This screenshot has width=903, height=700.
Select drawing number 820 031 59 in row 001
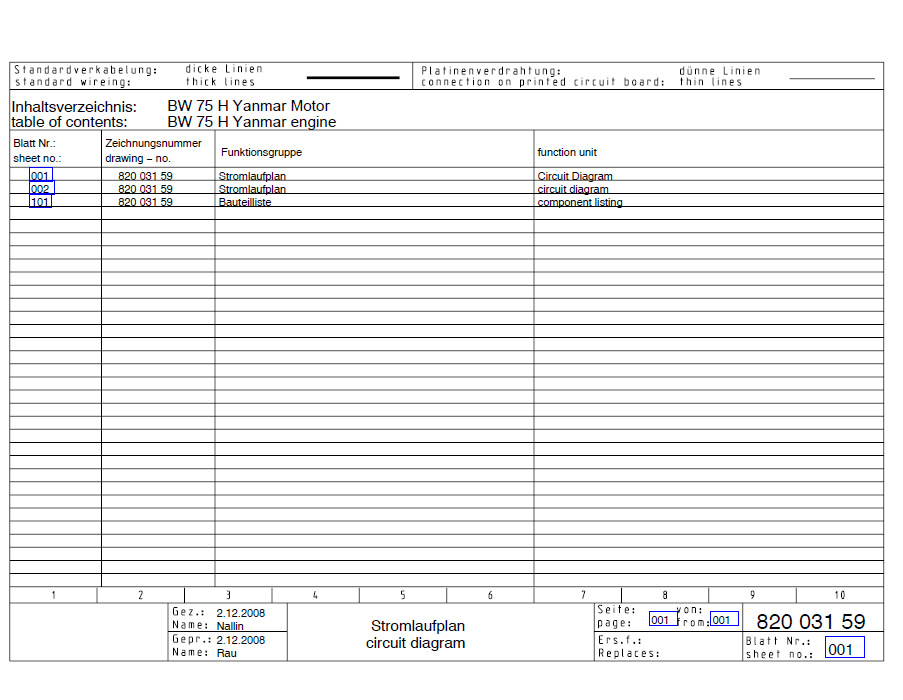pos(145,176)
